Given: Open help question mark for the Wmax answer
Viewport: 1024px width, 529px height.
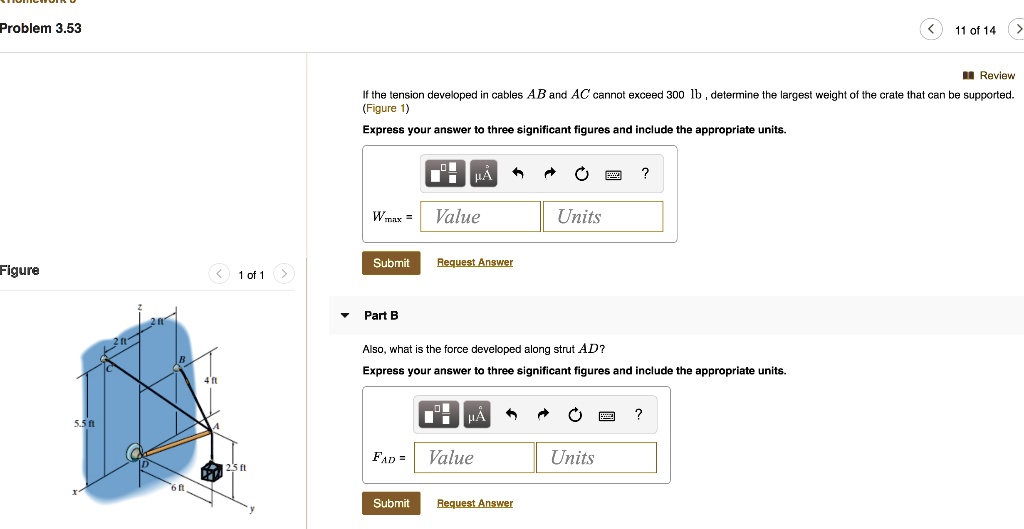Looking at the screenshot, I should tap(645, 174).
